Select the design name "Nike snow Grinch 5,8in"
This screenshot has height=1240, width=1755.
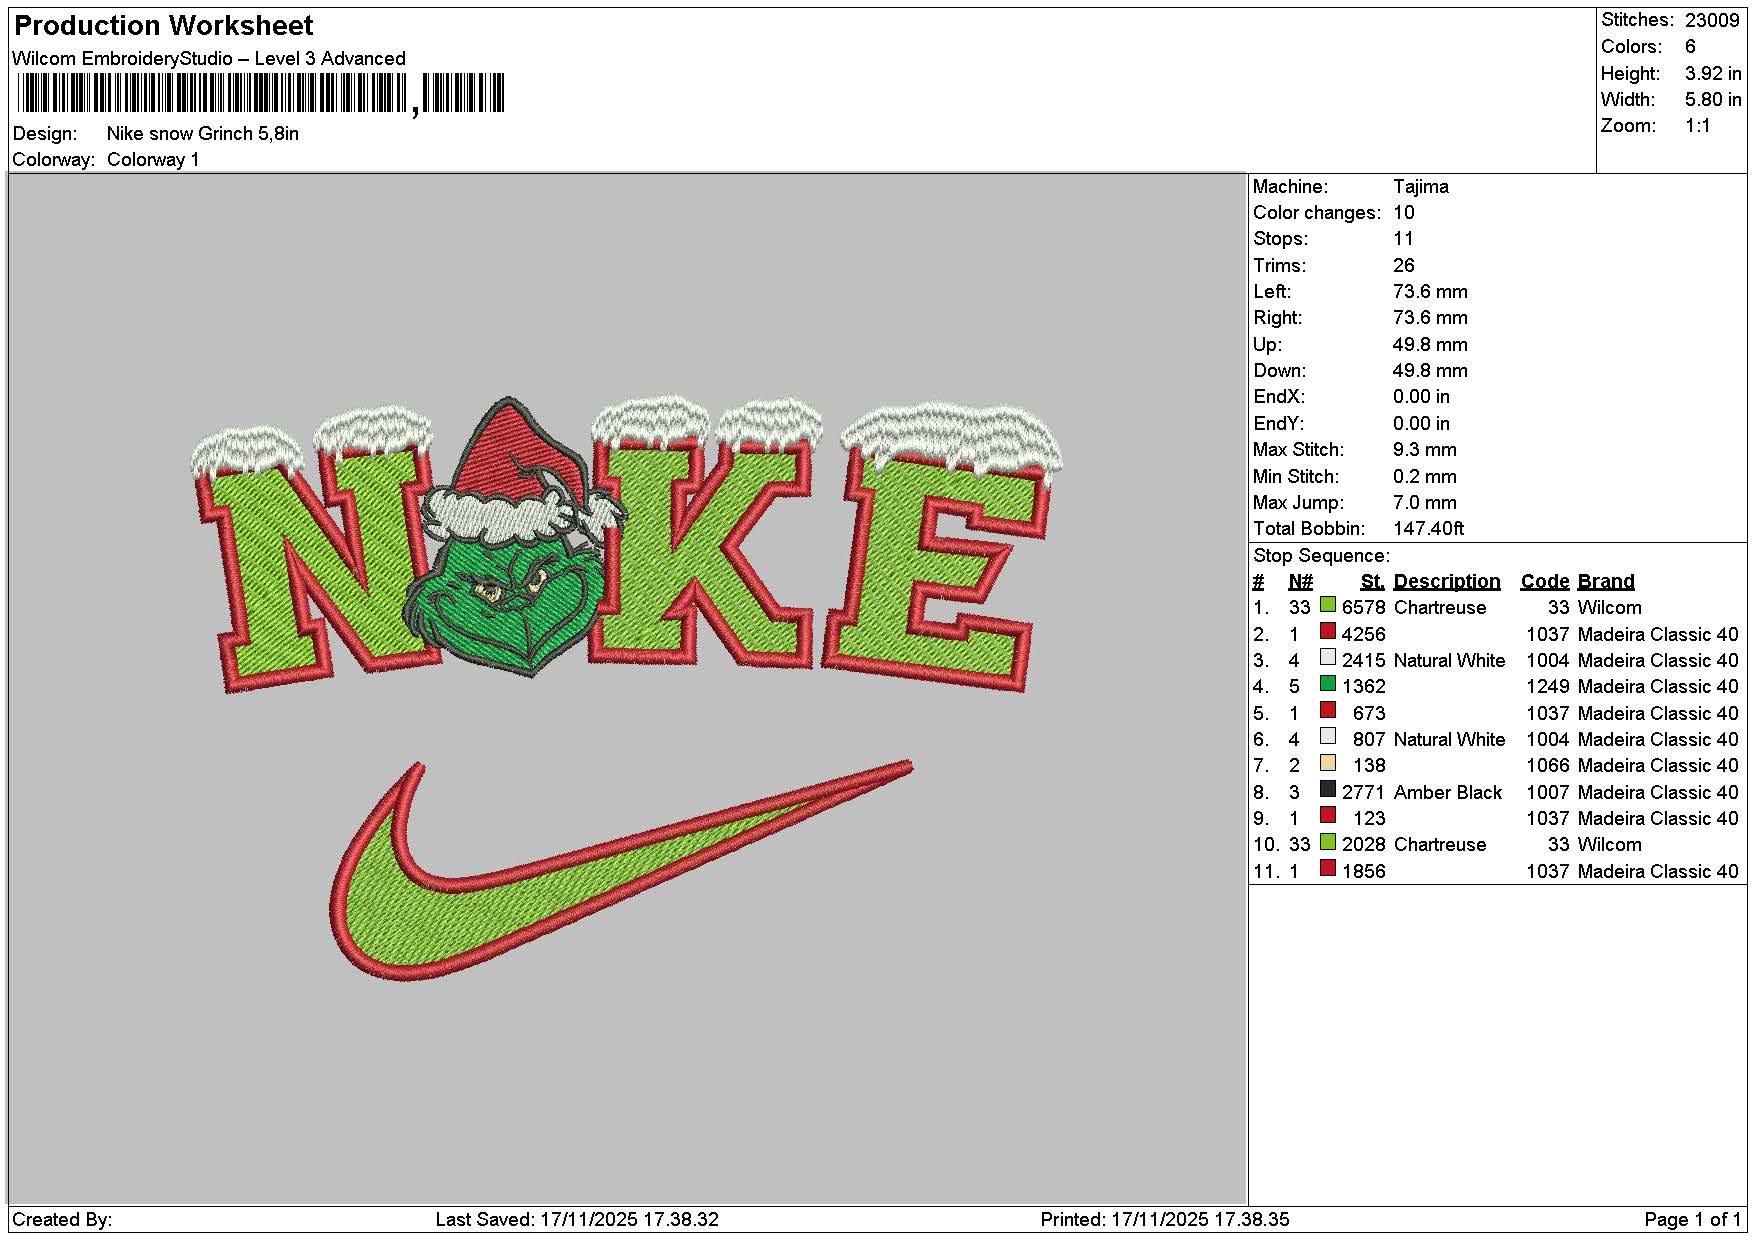click(203, 133)
